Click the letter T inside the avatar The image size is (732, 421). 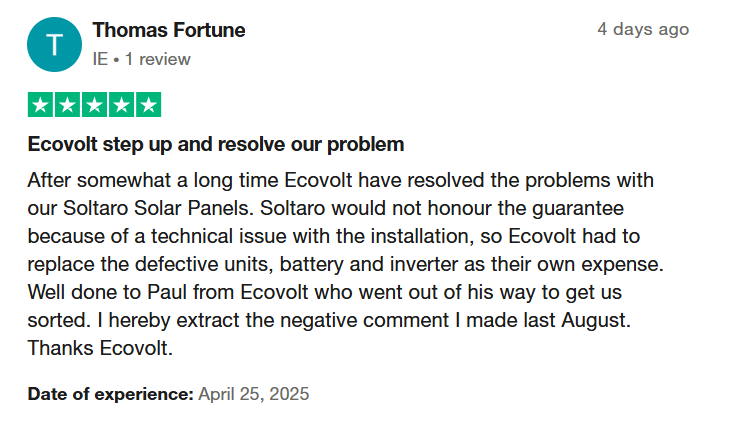tap(55, 45)
